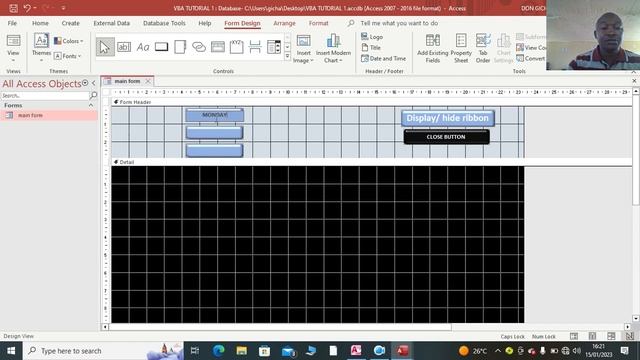This screenshot has width=640, height=360.
Task: Open Microsoft Edge from taskbar
Action: pos(218,351)
